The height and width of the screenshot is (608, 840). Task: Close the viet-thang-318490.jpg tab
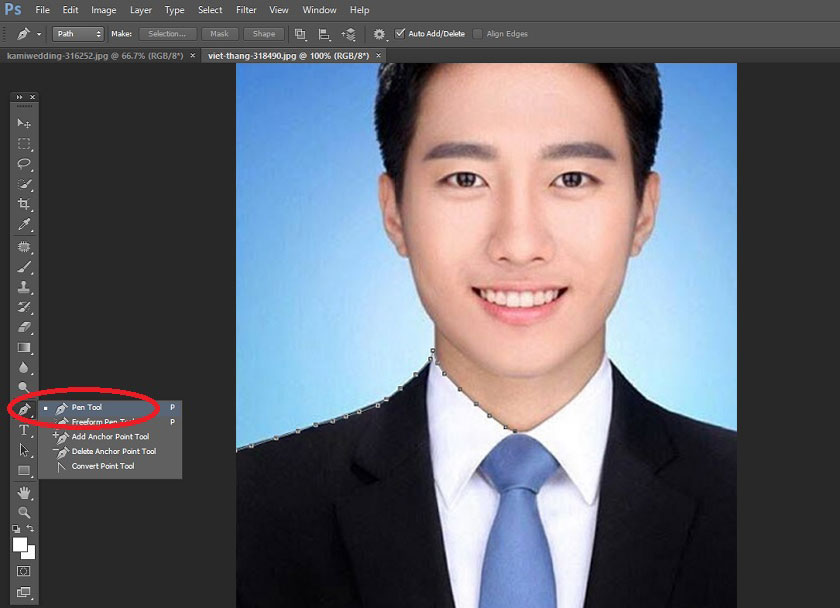[378, 55]
